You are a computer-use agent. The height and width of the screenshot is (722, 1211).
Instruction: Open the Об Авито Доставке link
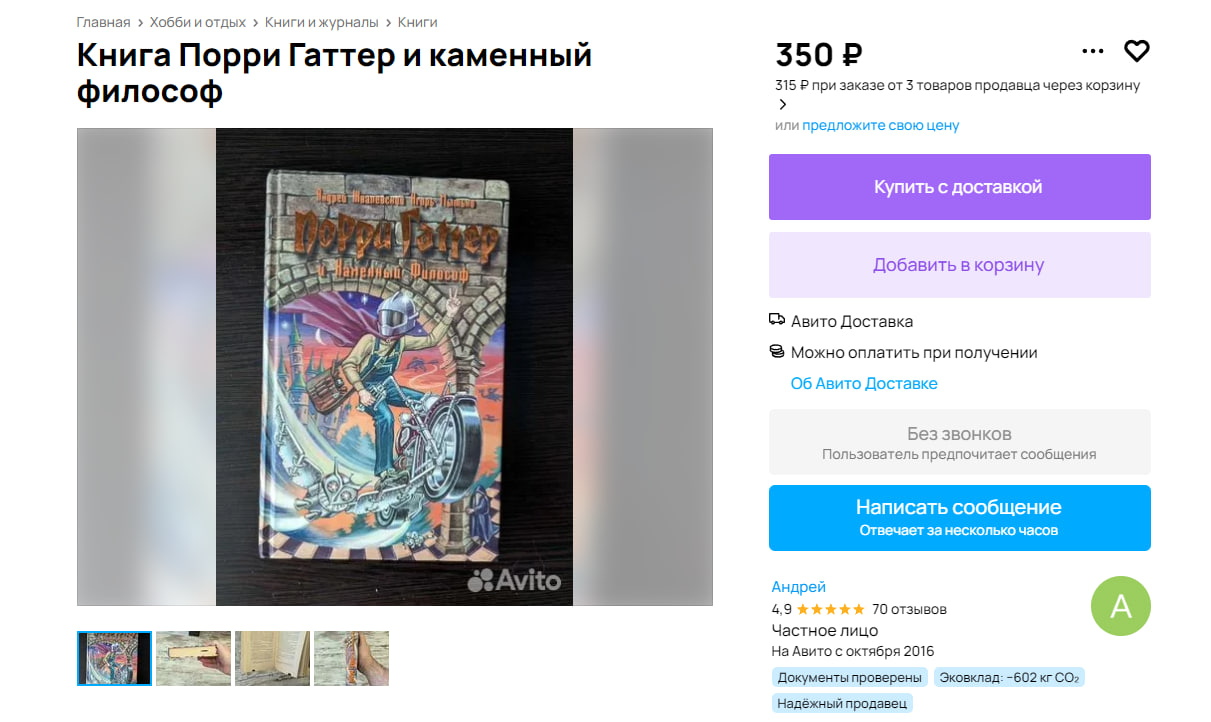coord(864,383)
